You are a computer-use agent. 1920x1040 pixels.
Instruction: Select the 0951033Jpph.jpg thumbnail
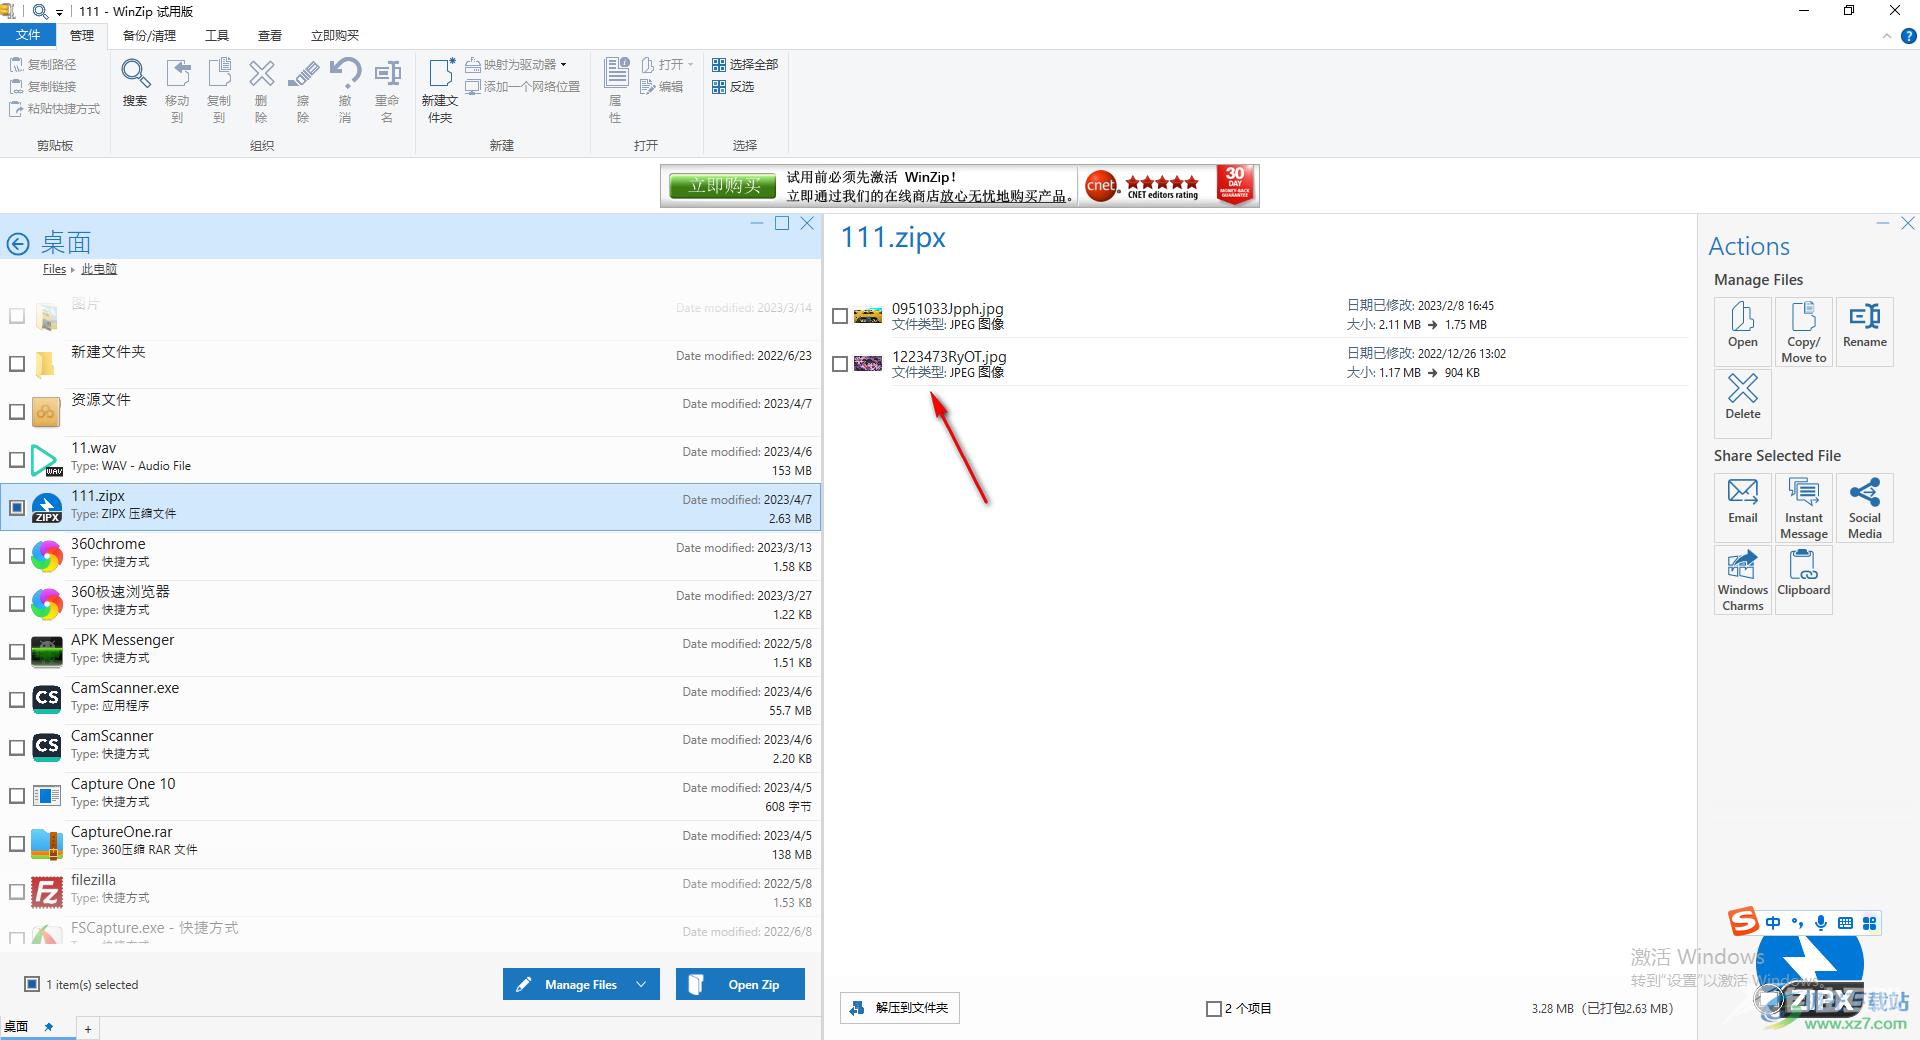[868, 316]
